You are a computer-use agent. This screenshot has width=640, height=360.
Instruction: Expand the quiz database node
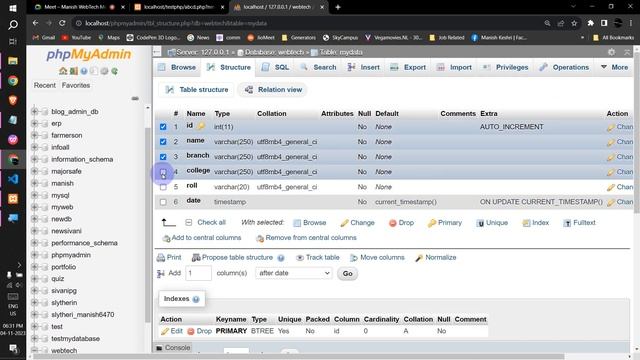[x=35, y=279]
